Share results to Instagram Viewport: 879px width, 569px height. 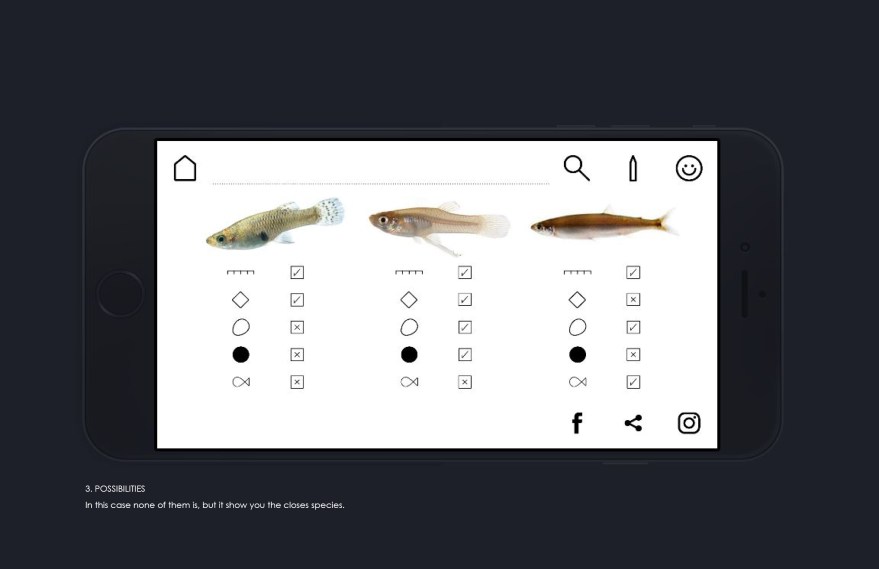coord(689,423)
